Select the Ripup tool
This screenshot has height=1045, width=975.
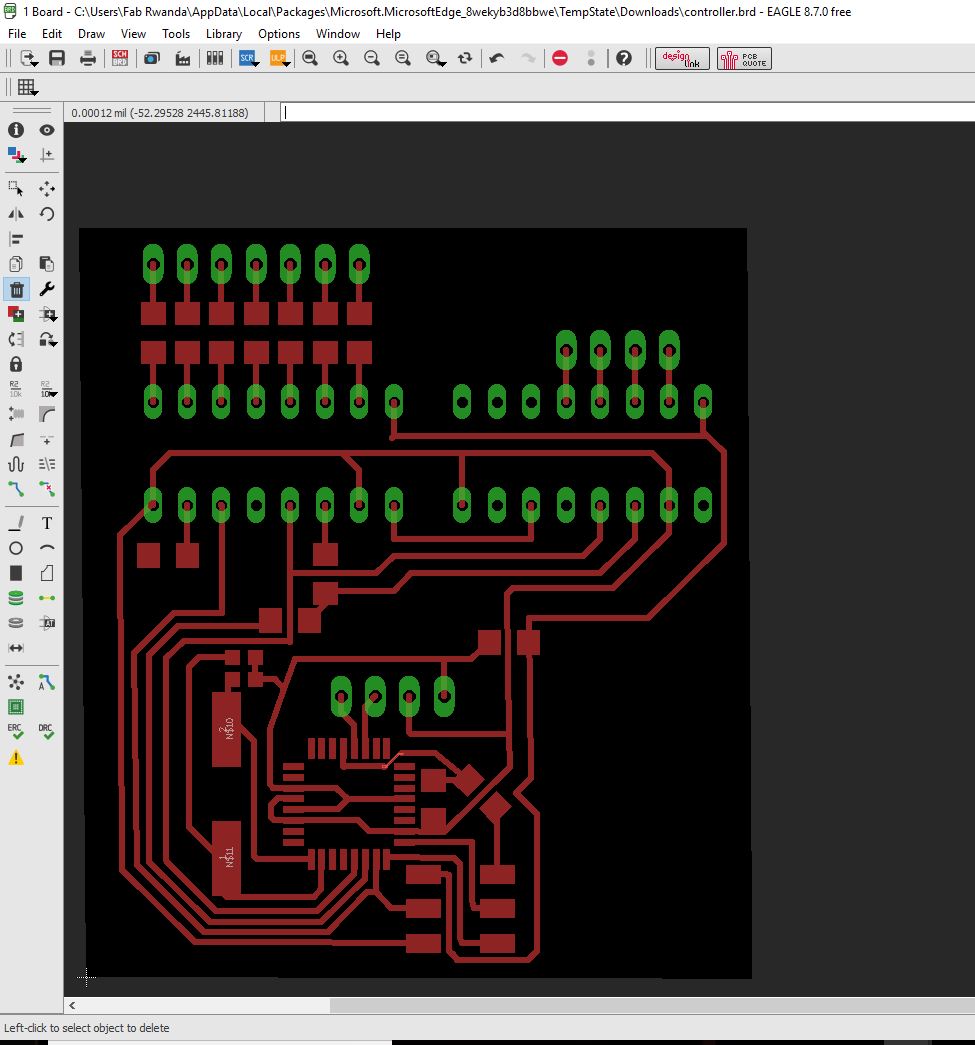pos(47,489)
